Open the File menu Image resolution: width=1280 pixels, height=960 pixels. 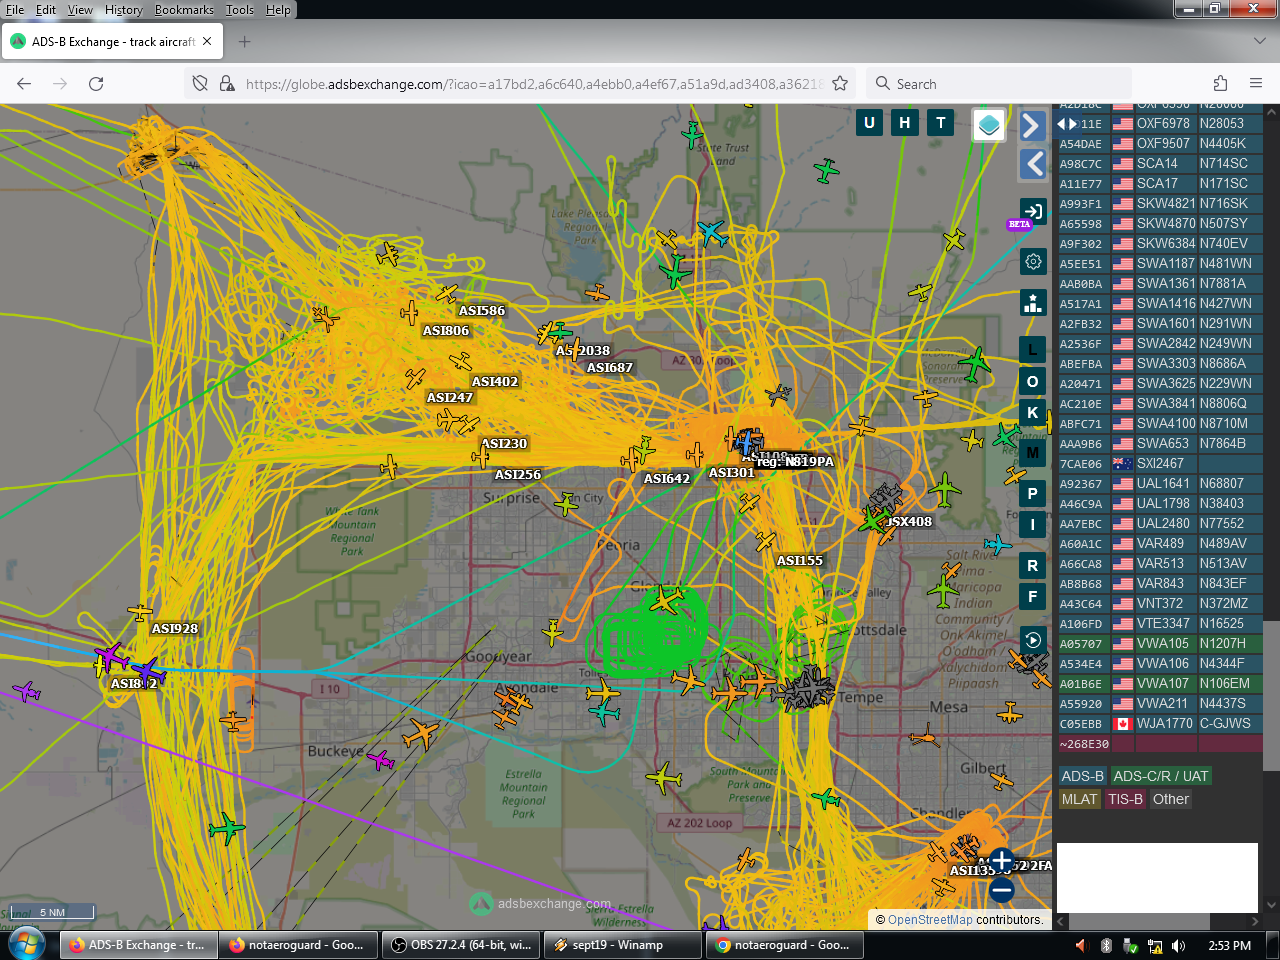(15, 10)
